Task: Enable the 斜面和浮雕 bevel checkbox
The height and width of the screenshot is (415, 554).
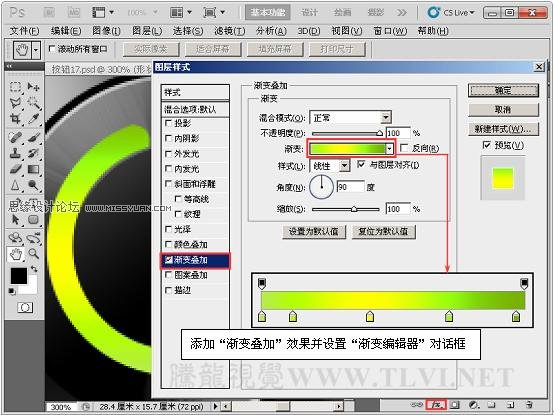Action: pos(169,184)
